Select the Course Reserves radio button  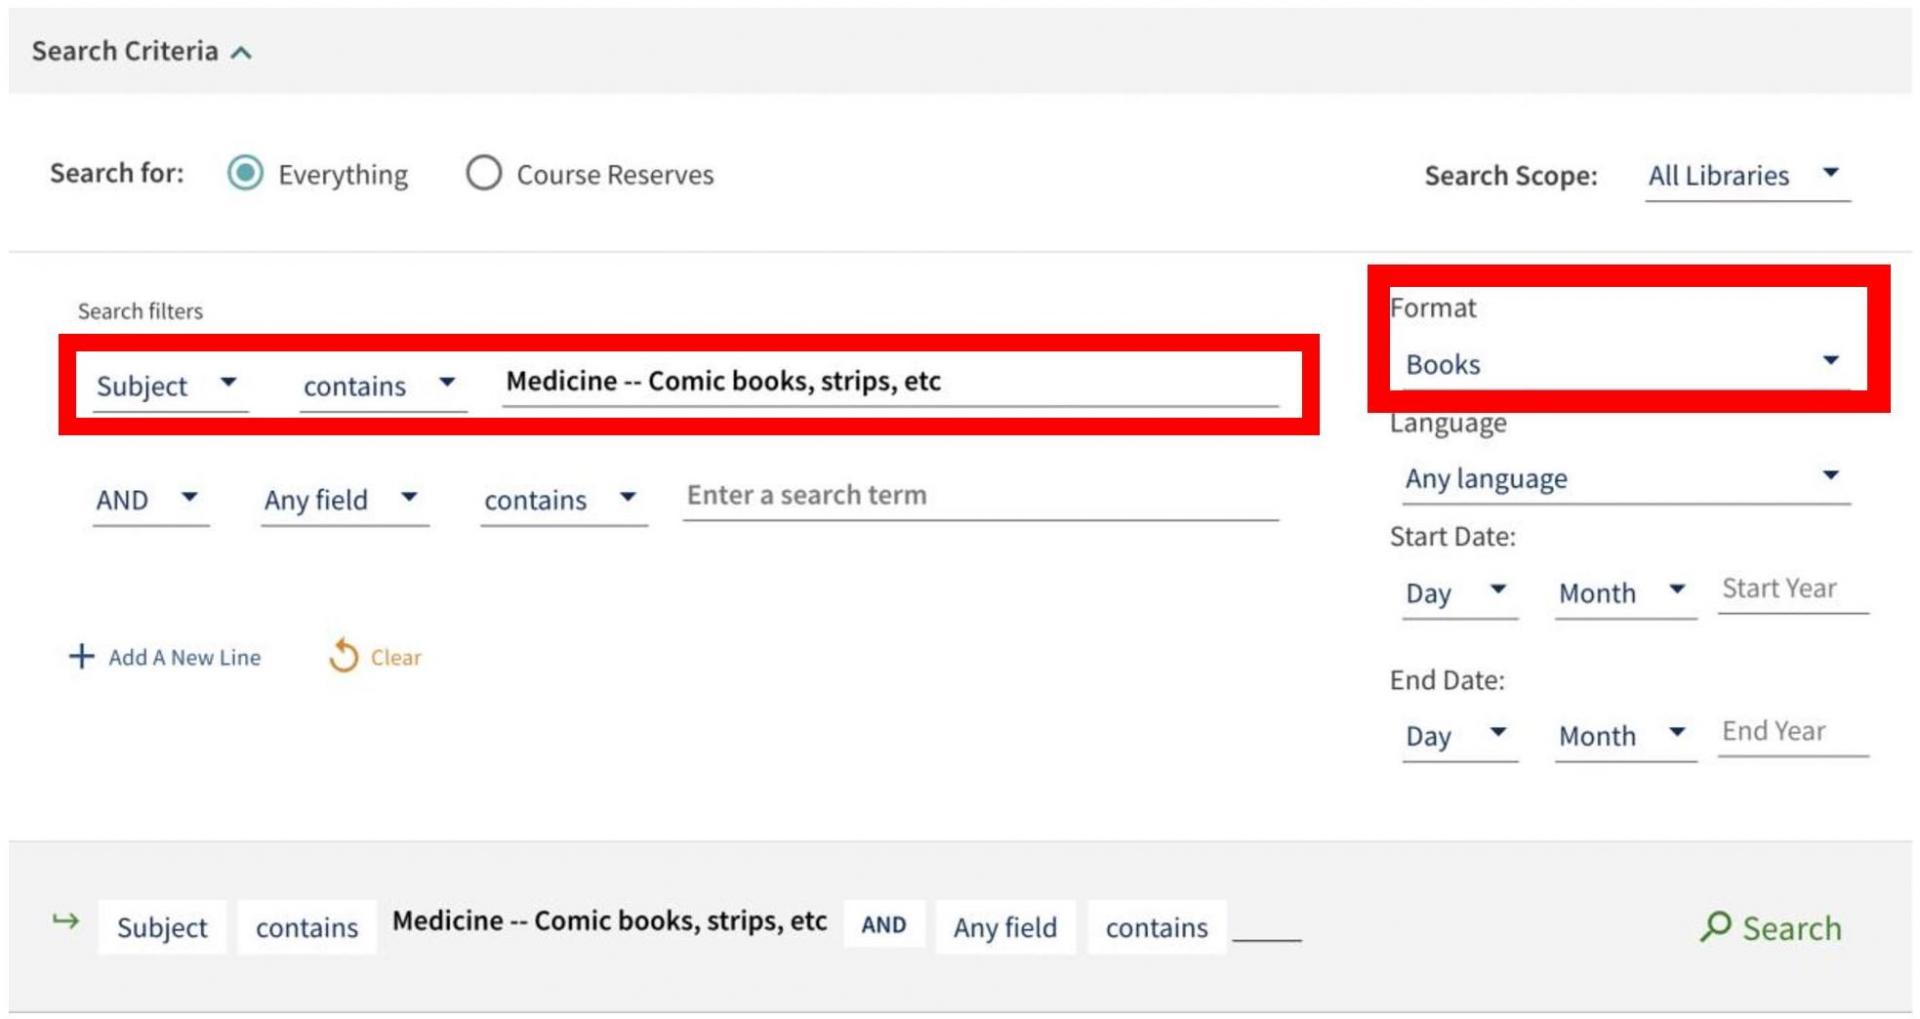tap(484, 173)
